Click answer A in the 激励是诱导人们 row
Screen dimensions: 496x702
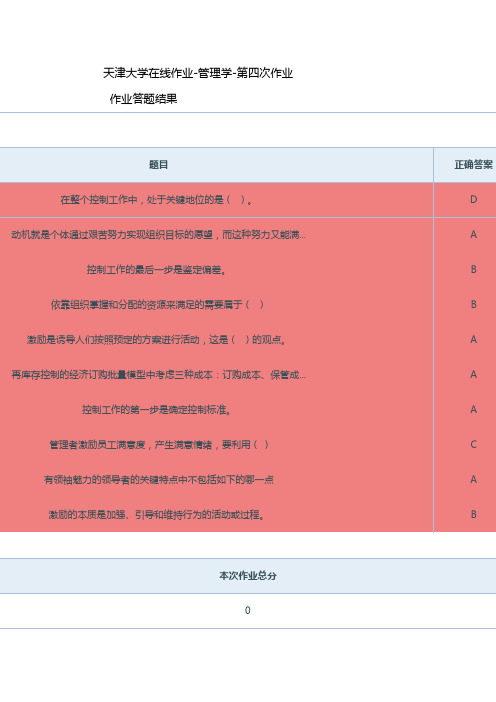click(474, 339)
